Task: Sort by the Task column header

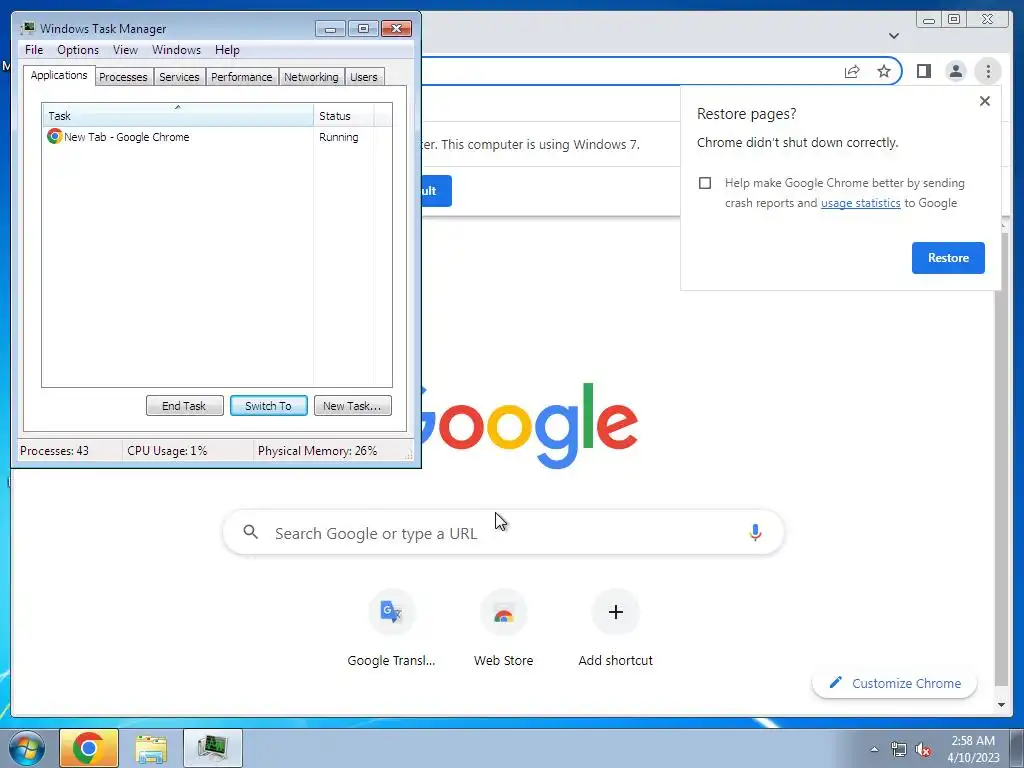Action: (178, 116)
